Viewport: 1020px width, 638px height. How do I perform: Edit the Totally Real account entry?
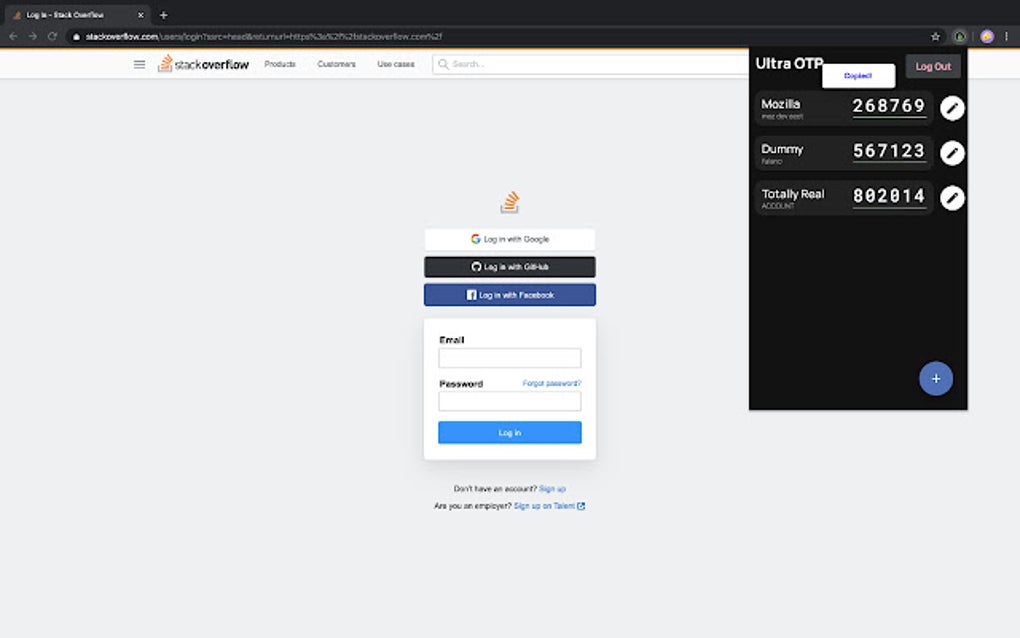pyautogui.click(x=952, y=198)
